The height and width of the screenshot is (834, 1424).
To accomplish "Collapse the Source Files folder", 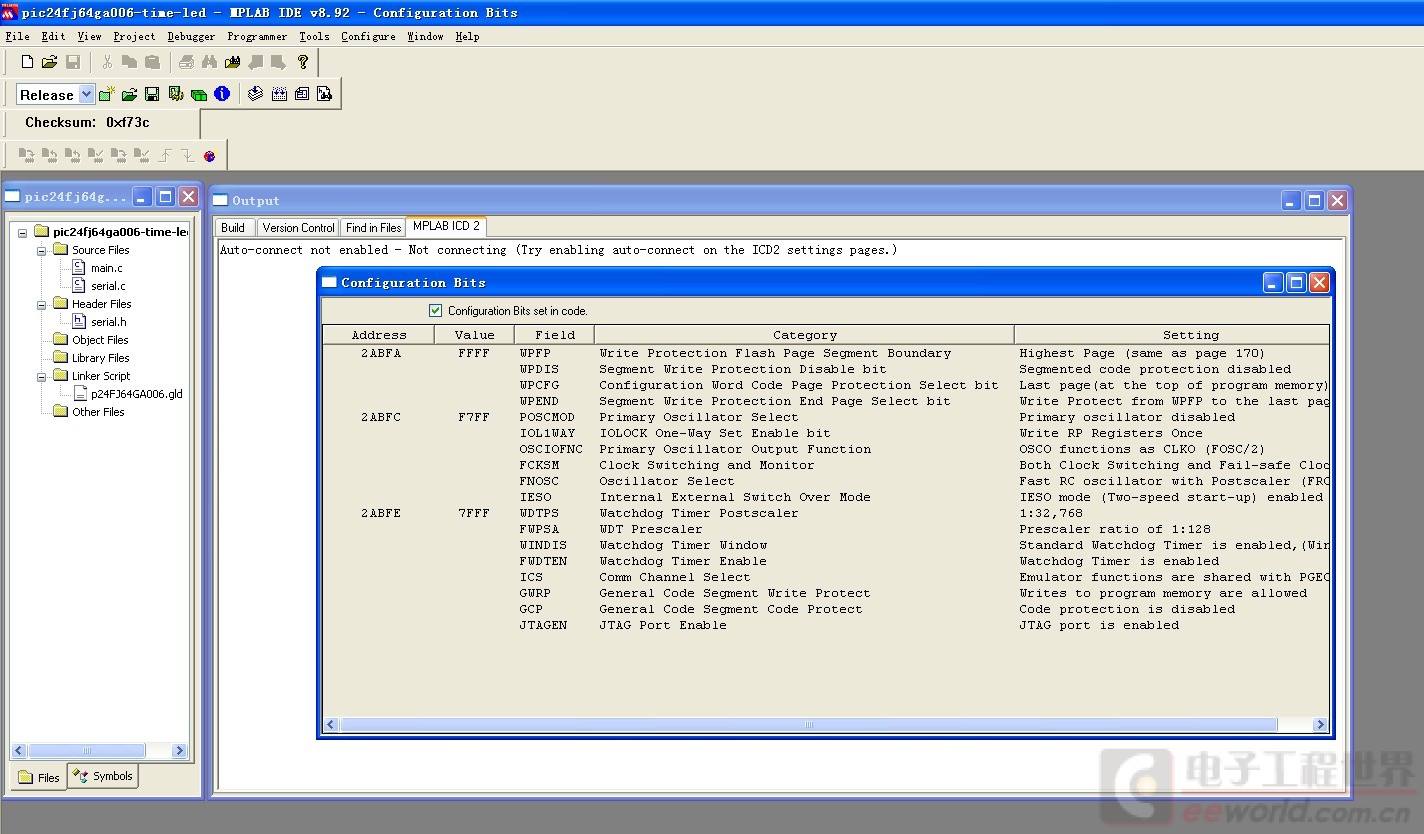I will pyautogui.click(x=42, y=250).
